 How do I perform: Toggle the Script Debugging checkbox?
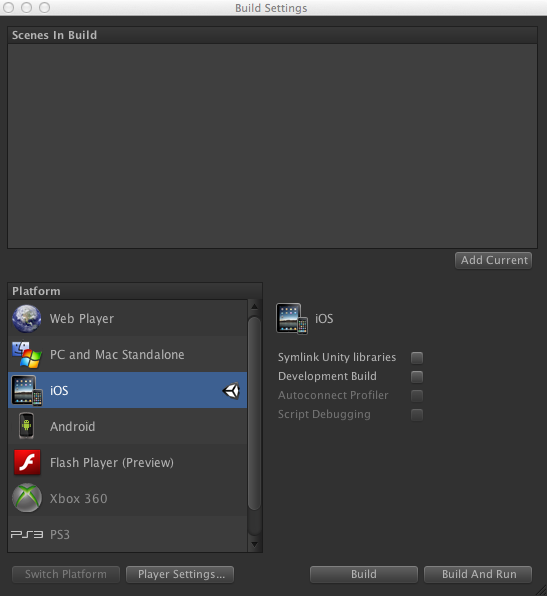[417, 415]
